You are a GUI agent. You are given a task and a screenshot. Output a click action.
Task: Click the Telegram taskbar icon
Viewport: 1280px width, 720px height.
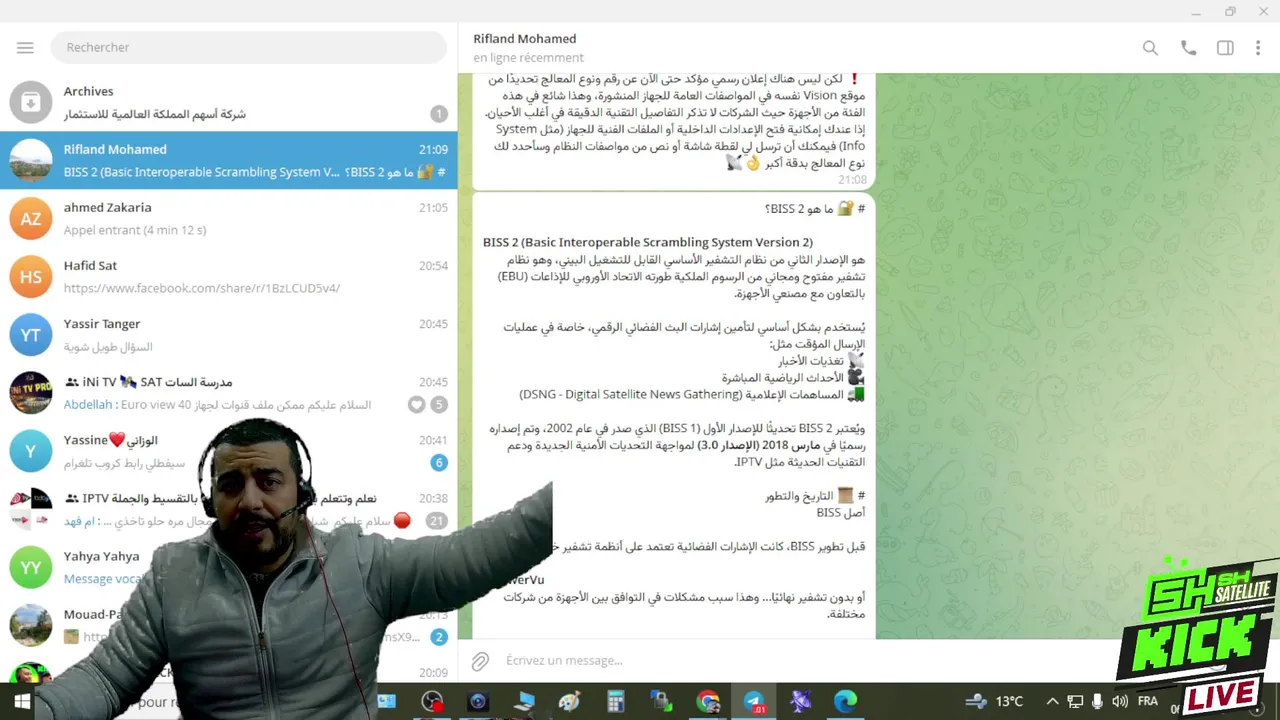coord(754,702)
